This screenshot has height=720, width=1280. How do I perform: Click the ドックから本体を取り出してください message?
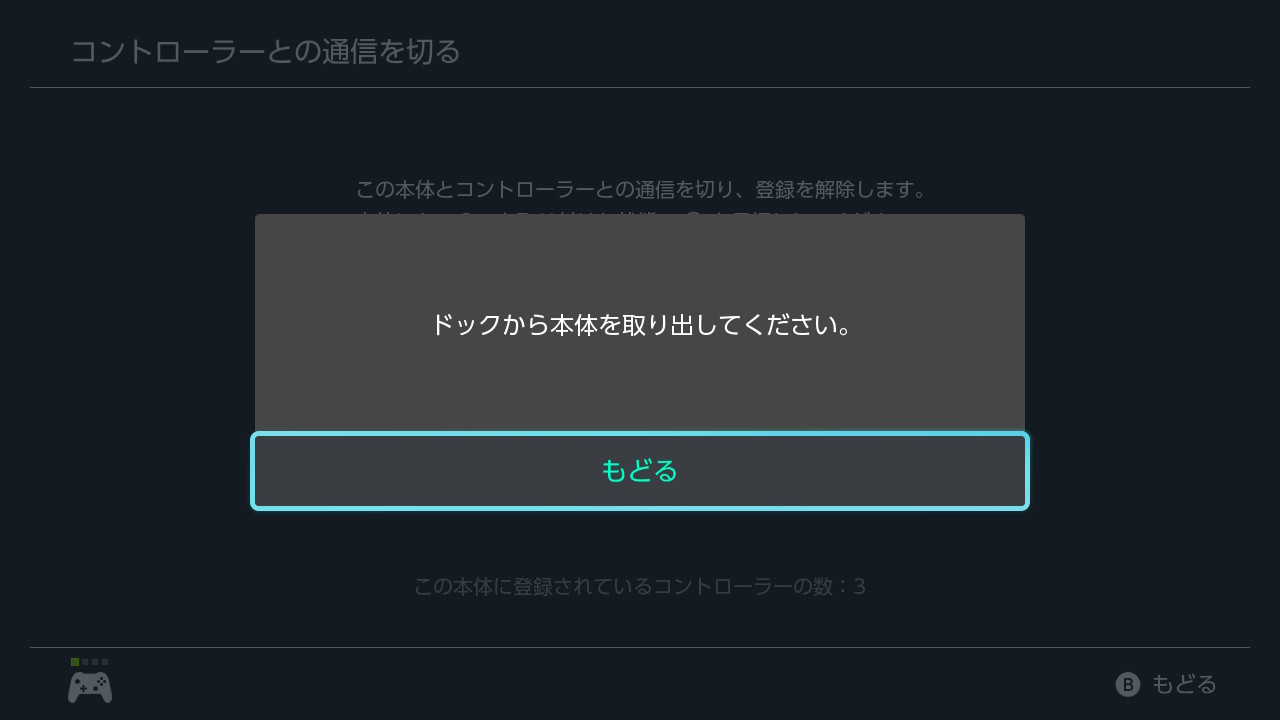pyautogui.click(x=640, y=325)
